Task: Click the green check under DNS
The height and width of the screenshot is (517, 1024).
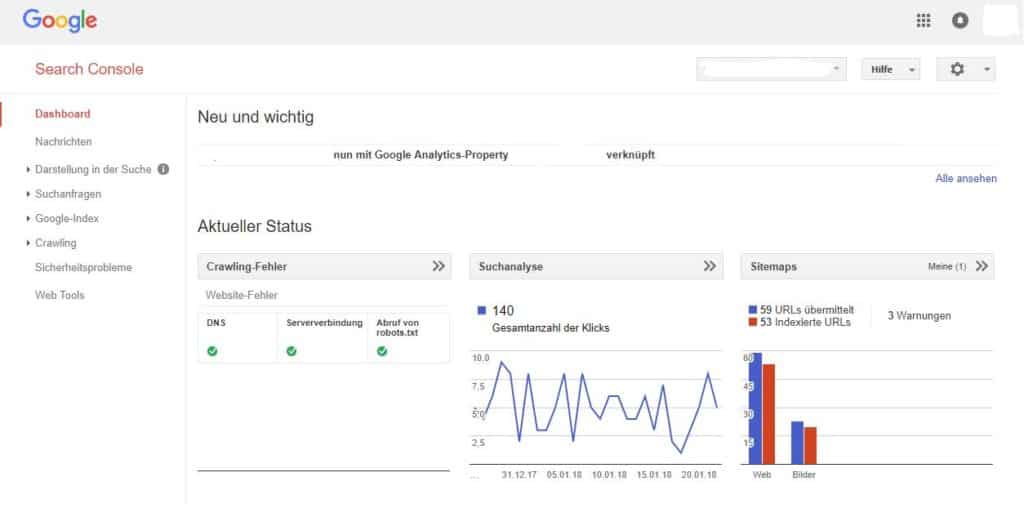Action: coord(212,351)
